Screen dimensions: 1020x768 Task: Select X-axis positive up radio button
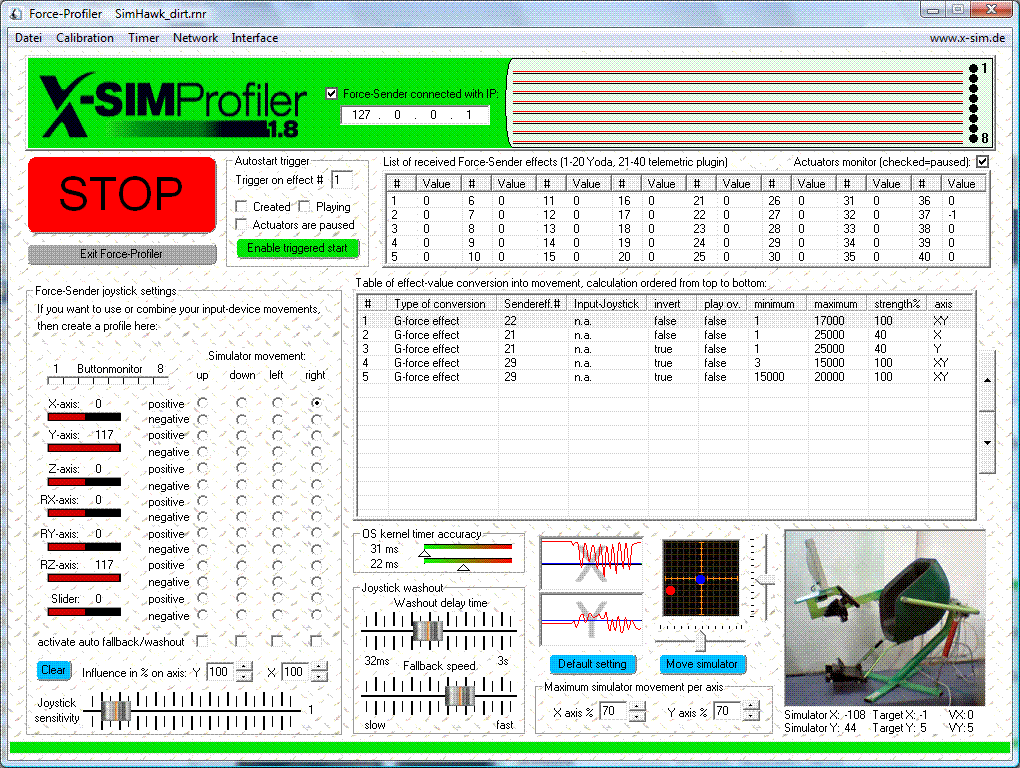tap(202, 403)
